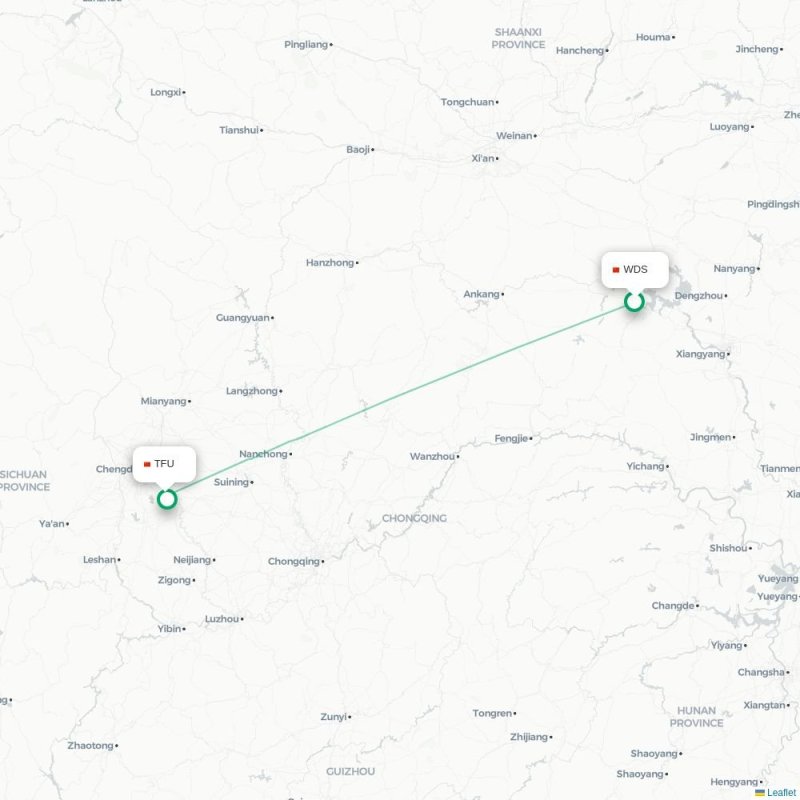Screen dimensions: 800x800
Task: Open the Leaflet attribution link
Action: point(783,792)
